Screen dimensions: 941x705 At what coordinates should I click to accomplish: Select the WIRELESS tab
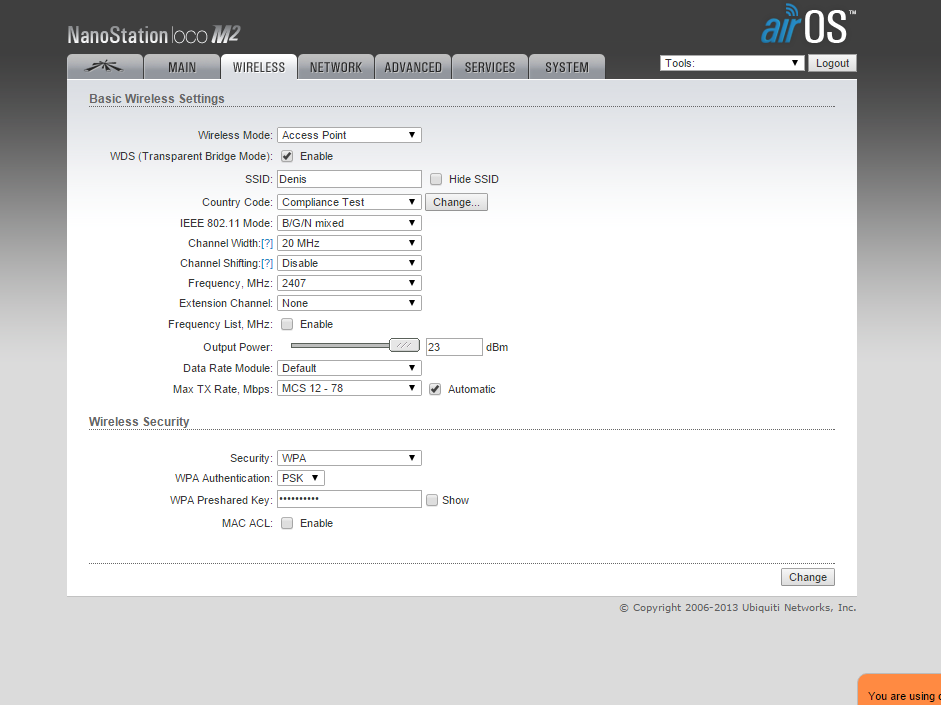point(259,67)
